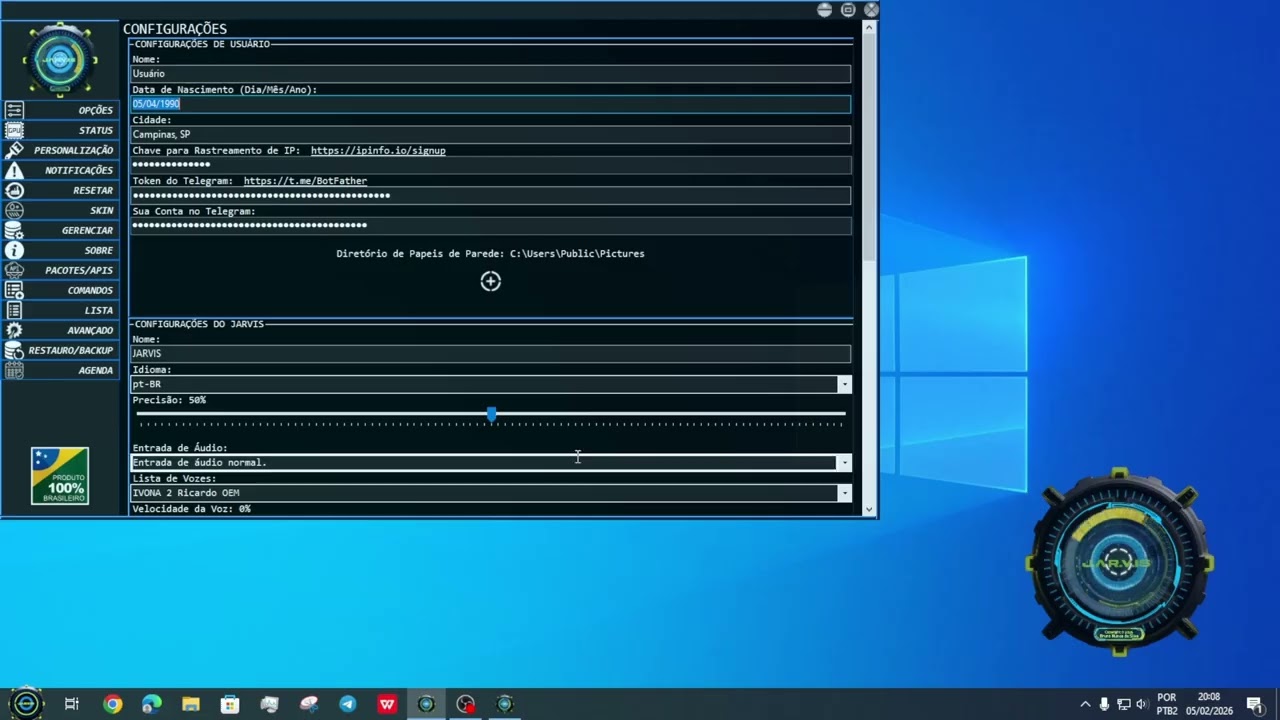Click the CPU chip icon for STATUS
The height and width of the screenshot is (720, 1280).
point(14,130)
